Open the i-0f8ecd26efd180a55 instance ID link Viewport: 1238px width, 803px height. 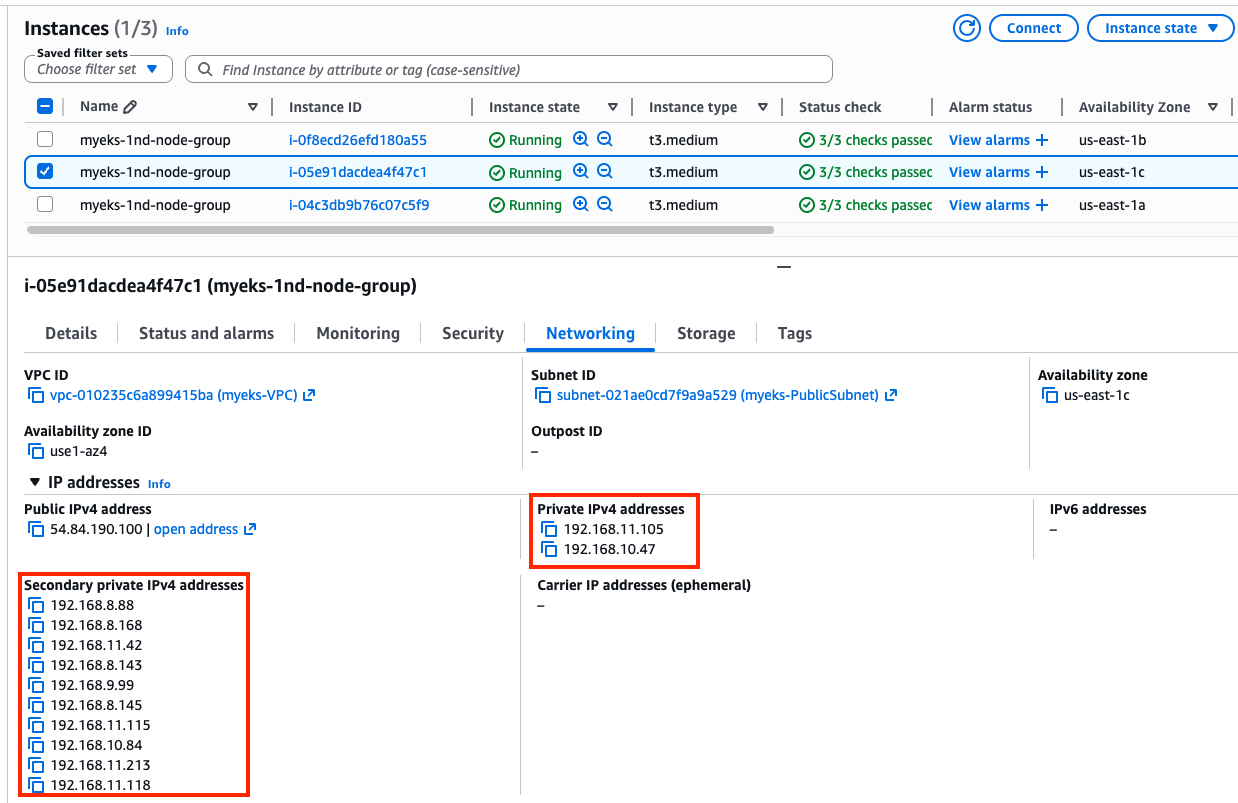click(x=357, y=140)
